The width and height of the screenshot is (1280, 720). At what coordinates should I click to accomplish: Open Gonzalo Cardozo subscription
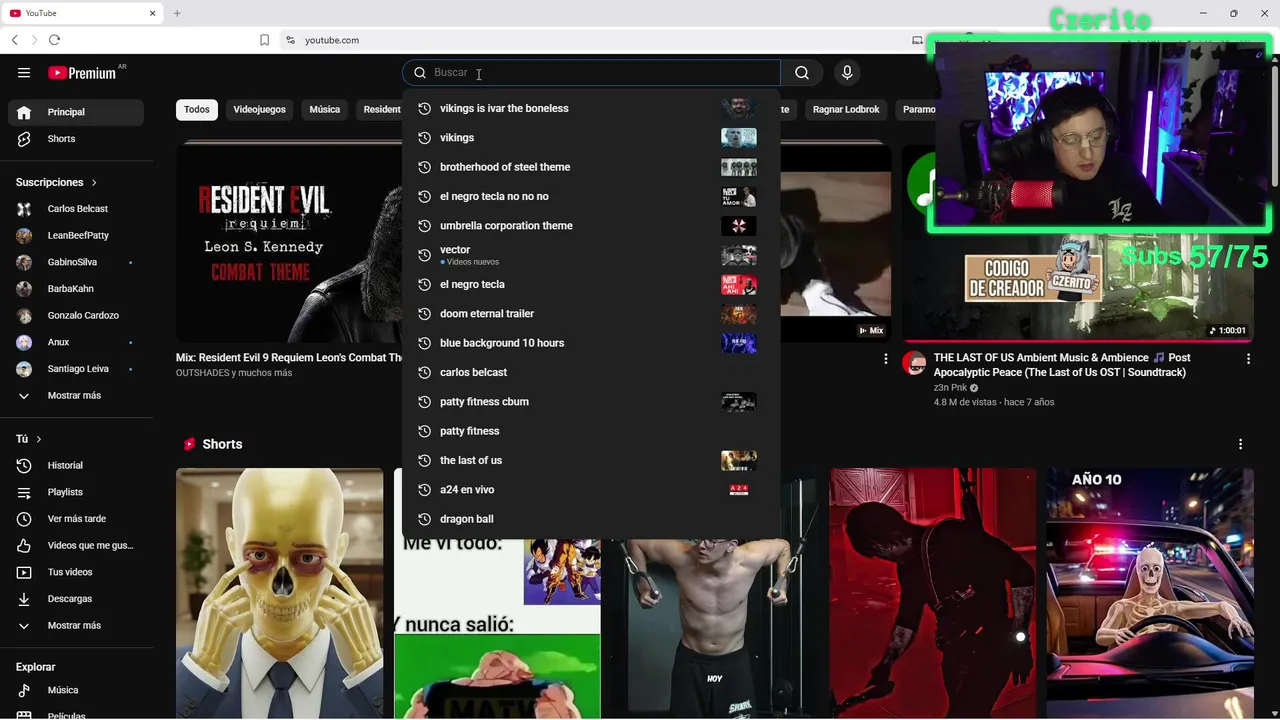(76, 315)
